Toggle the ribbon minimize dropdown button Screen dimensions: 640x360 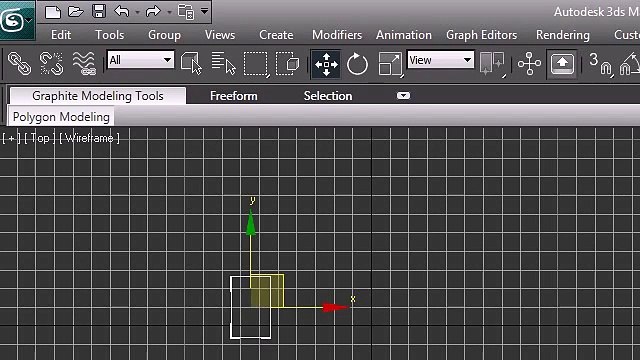tap(403, 96)
